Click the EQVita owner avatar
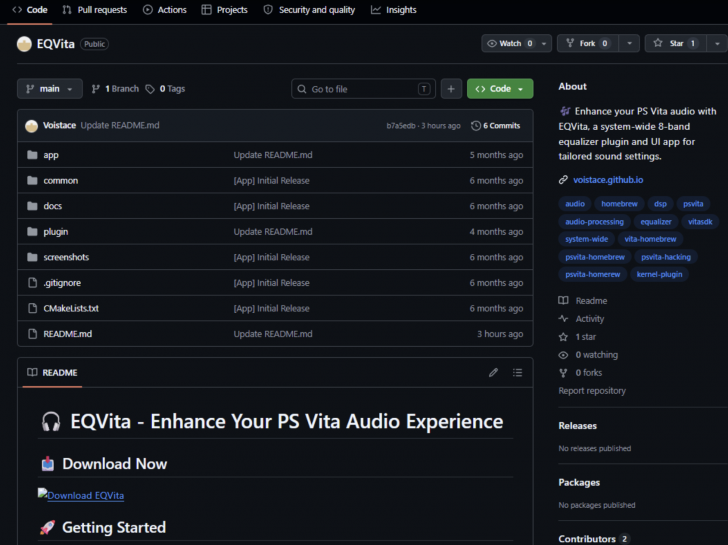Image resolution: width=728 pixels, height=545 pixels. (24, 44)
